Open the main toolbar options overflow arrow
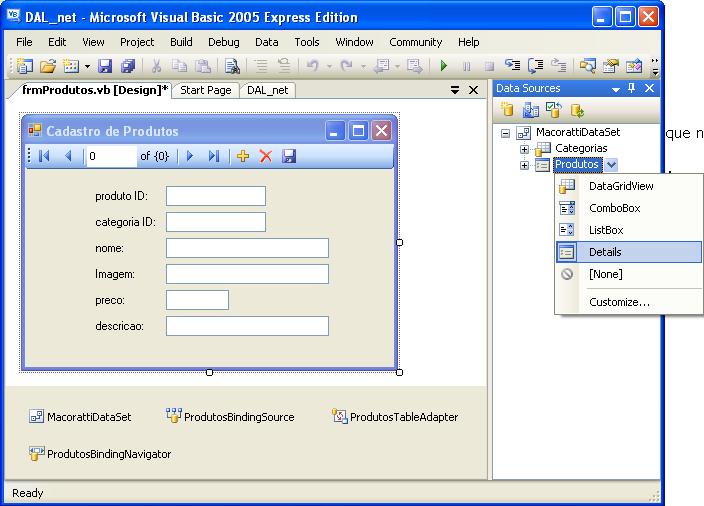 click(655, 66)
